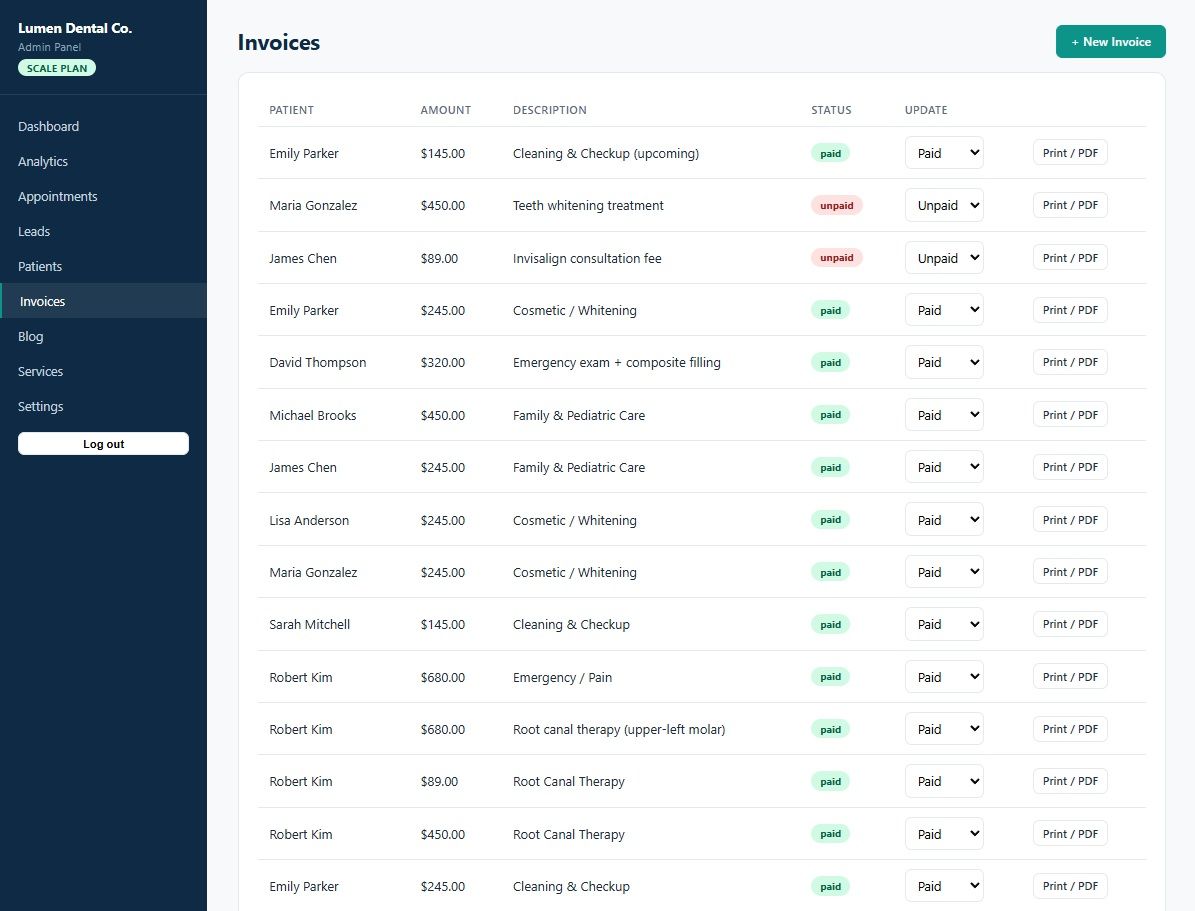Open Maria Gonzalez's Cosmetic / Whitening status dropdown
The width and height of the screenshot is (1195, 911).
coord(944,572)
